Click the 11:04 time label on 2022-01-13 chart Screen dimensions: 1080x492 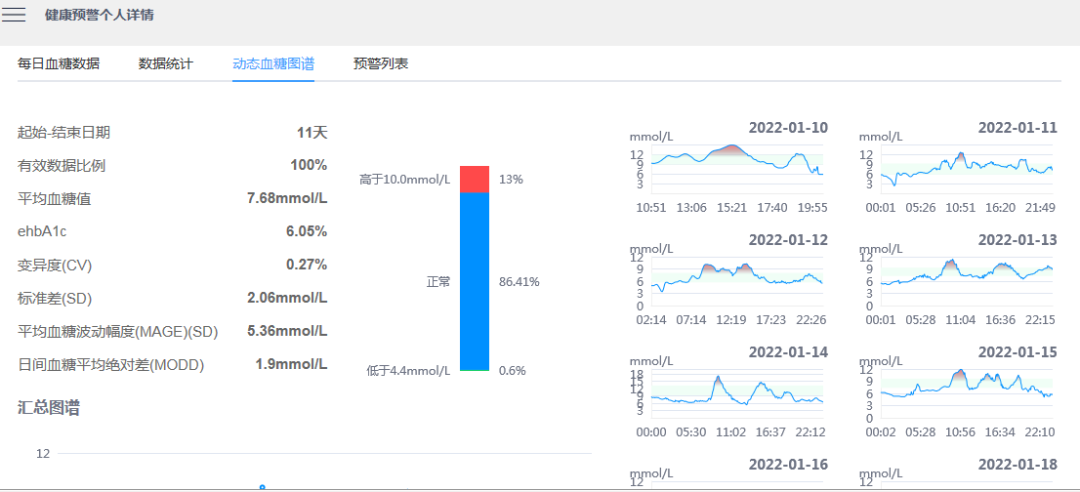pos(959,320)
